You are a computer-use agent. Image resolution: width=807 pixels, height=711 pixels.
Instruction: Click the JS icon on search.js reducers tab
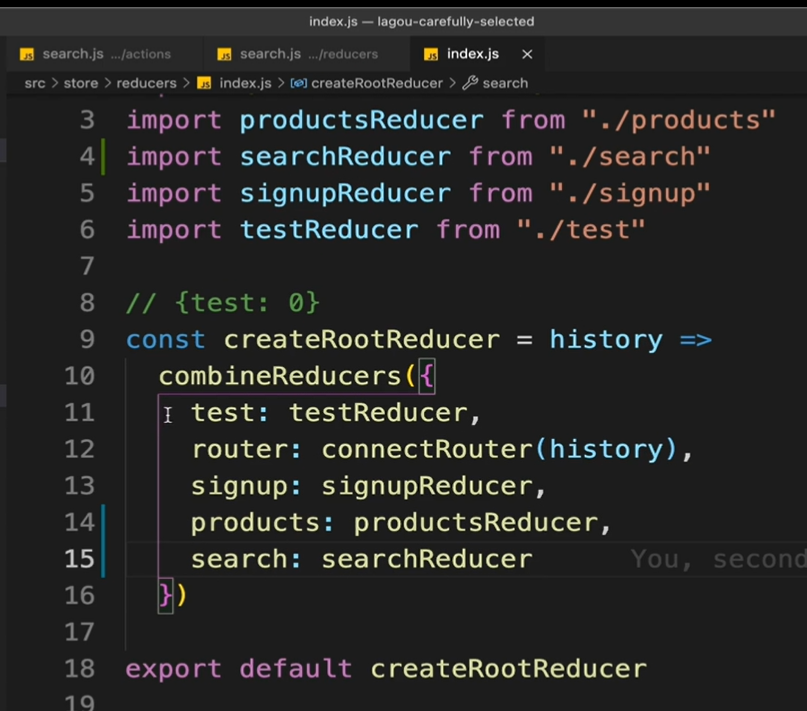(x=225, y=54)
